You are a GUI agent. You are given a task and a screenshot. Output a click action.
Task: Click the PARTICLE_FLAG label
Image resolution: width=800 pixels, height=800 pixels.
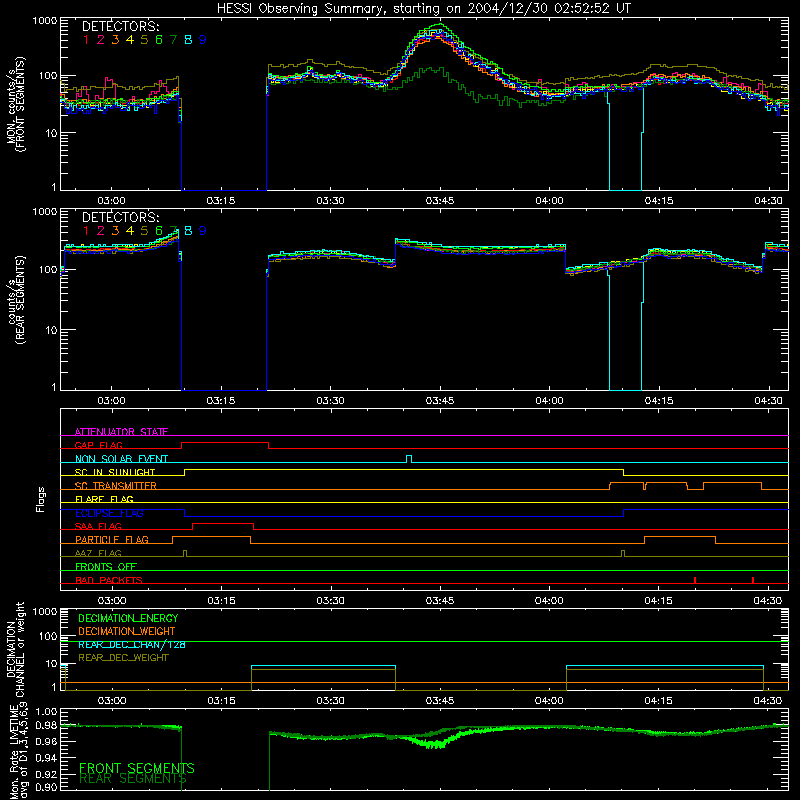(112, 540)
